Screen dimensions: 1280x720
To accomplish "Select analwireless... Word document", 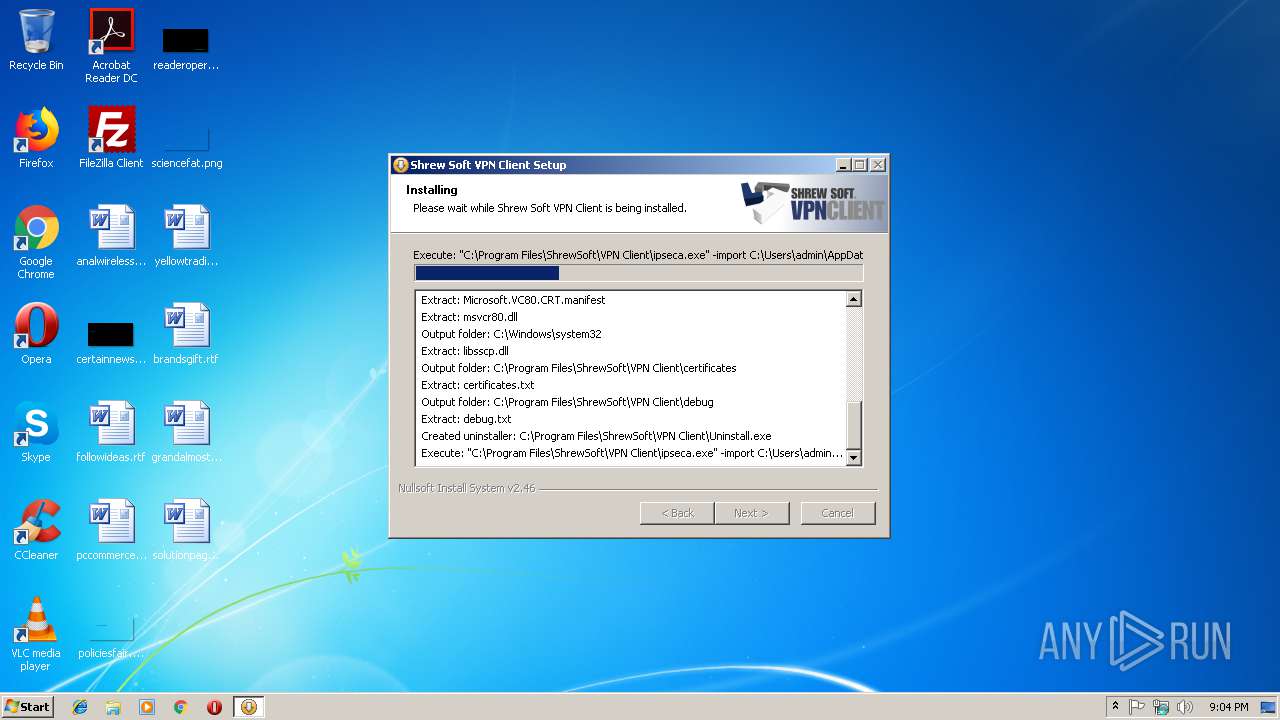I will click(111, 236).
